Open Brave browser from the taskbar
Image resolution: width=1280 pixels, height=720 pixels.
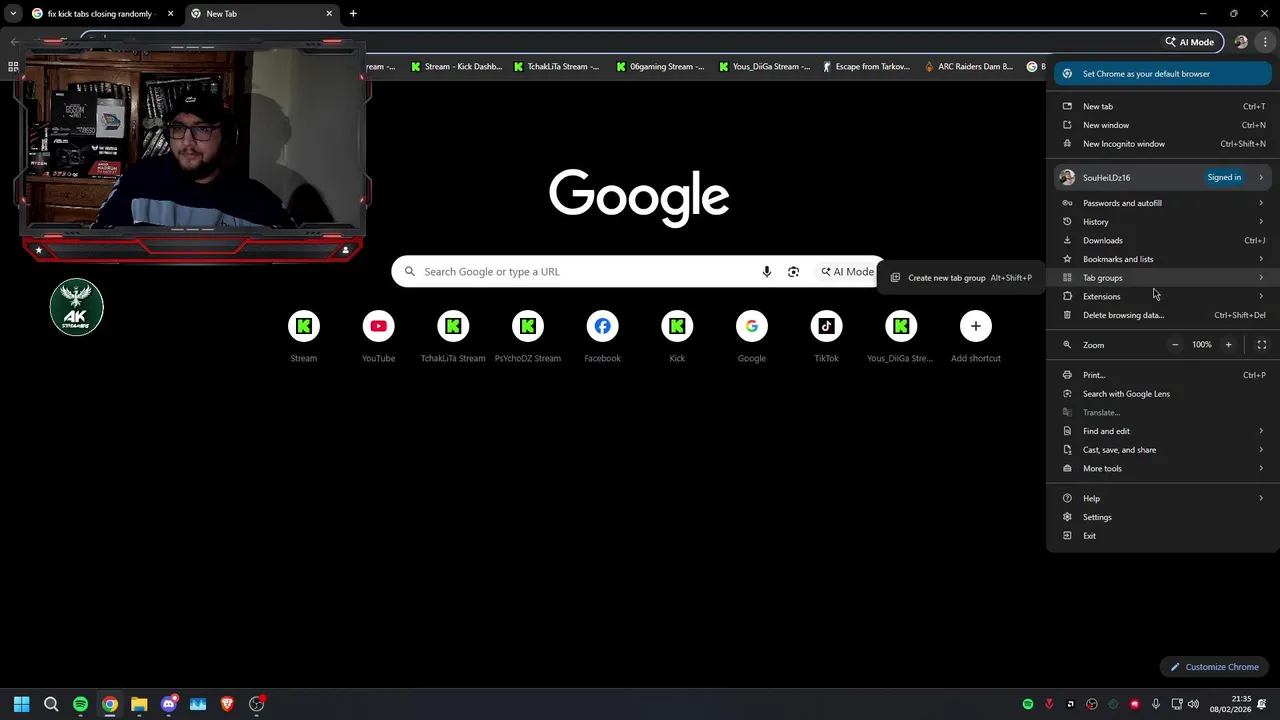click(x=227, y=704)
